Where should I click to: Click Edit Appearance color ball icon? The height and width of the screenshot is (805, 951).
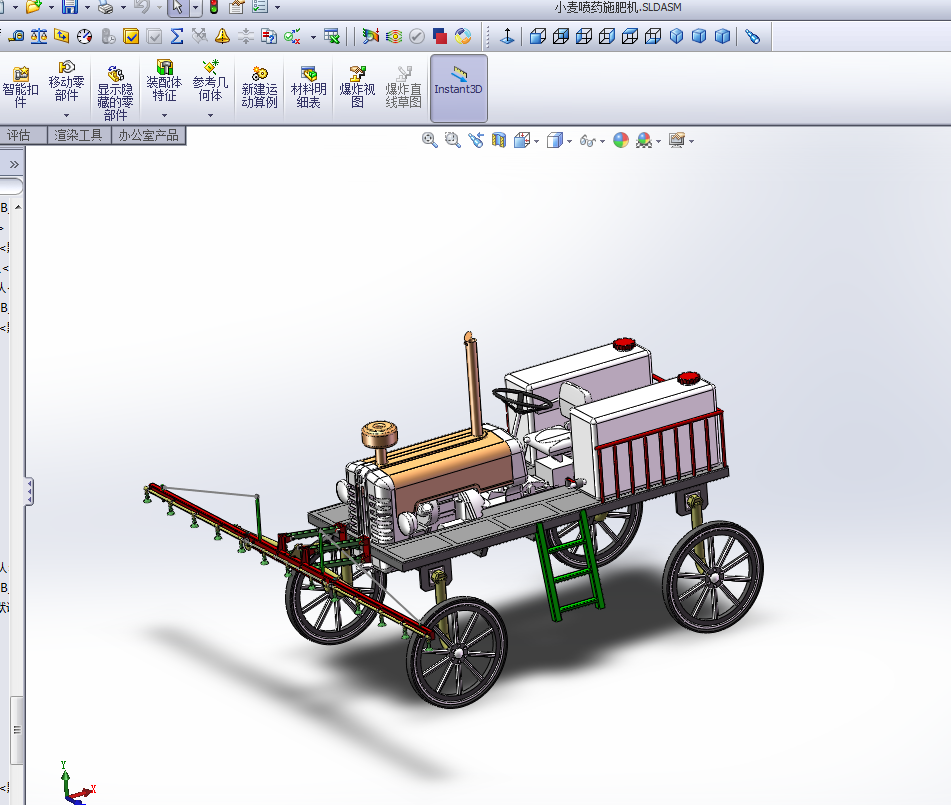tap(620, 140)
